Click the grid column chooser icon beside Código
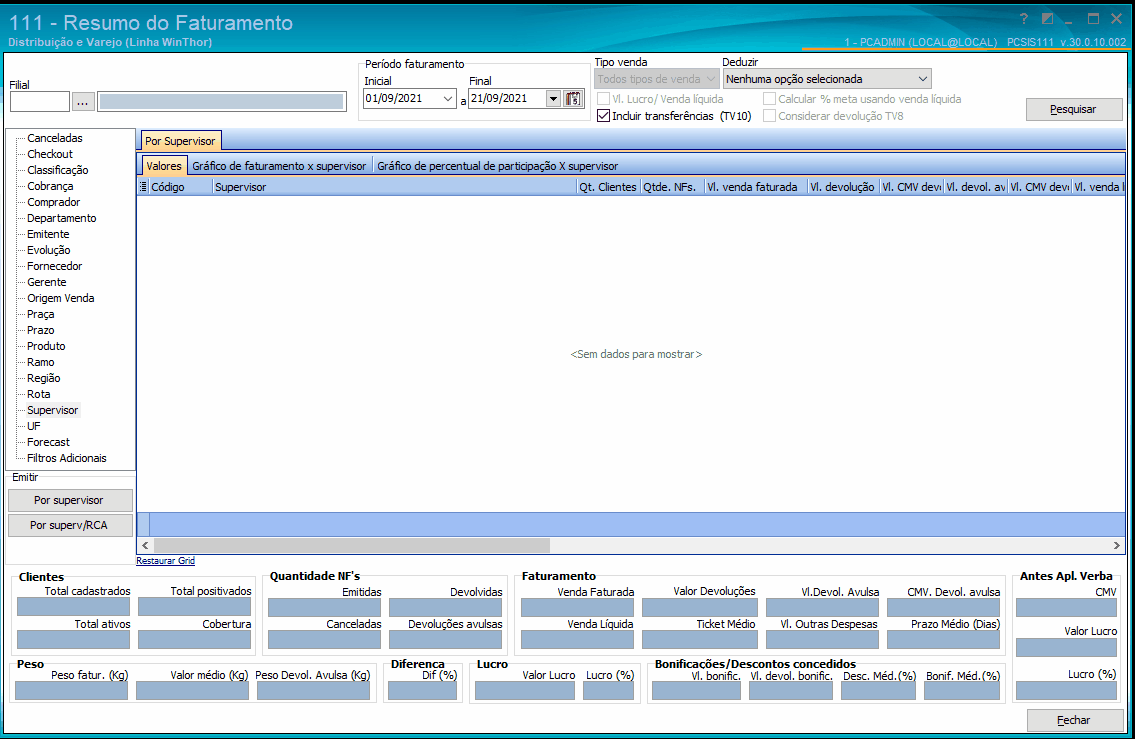The width and height of the screenshot is (1135, 739). click(143, 187)
